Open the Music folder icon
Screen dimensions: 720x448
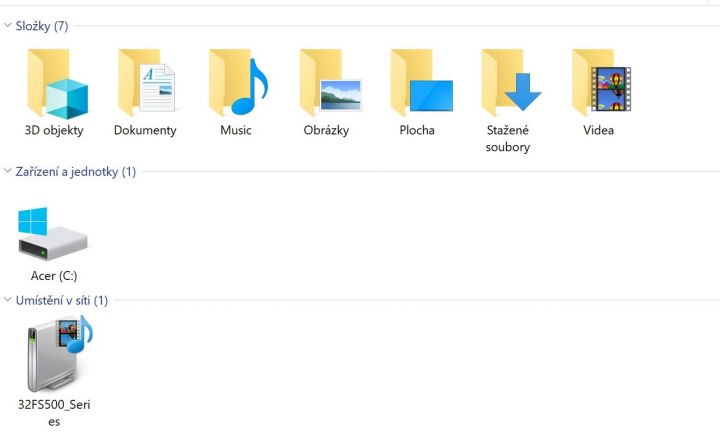(x=238, y=83)
